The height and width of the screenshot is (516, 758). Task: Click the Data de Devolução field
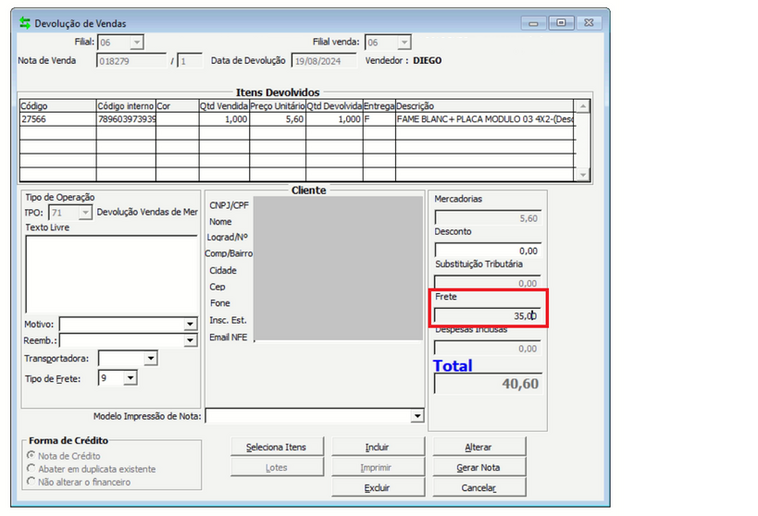point(324,61)
